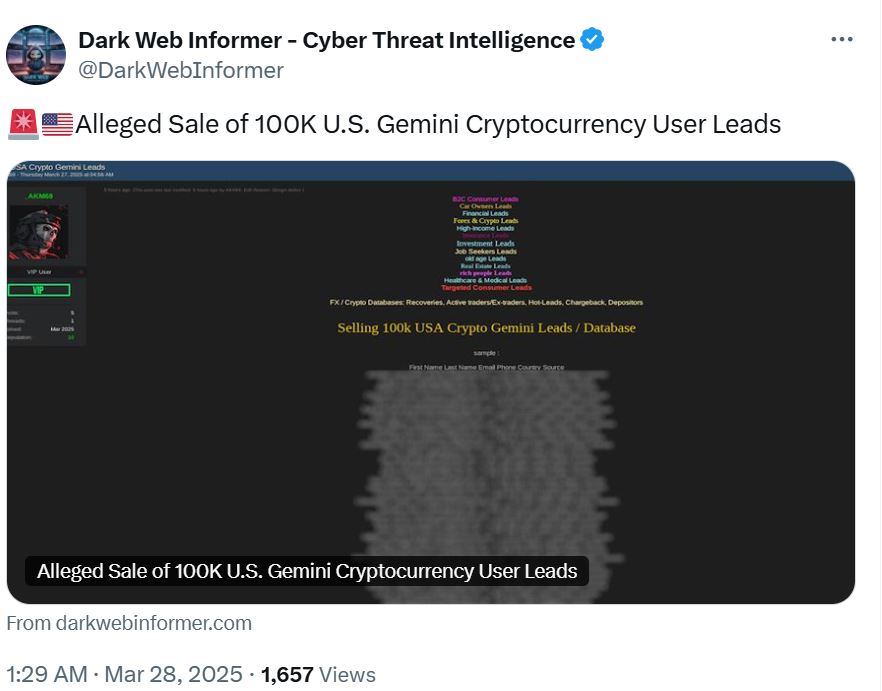This screenshot has height=691, width=882.
Task: Click the US flag emoji in tweet
Action: (x=57, y=124)
